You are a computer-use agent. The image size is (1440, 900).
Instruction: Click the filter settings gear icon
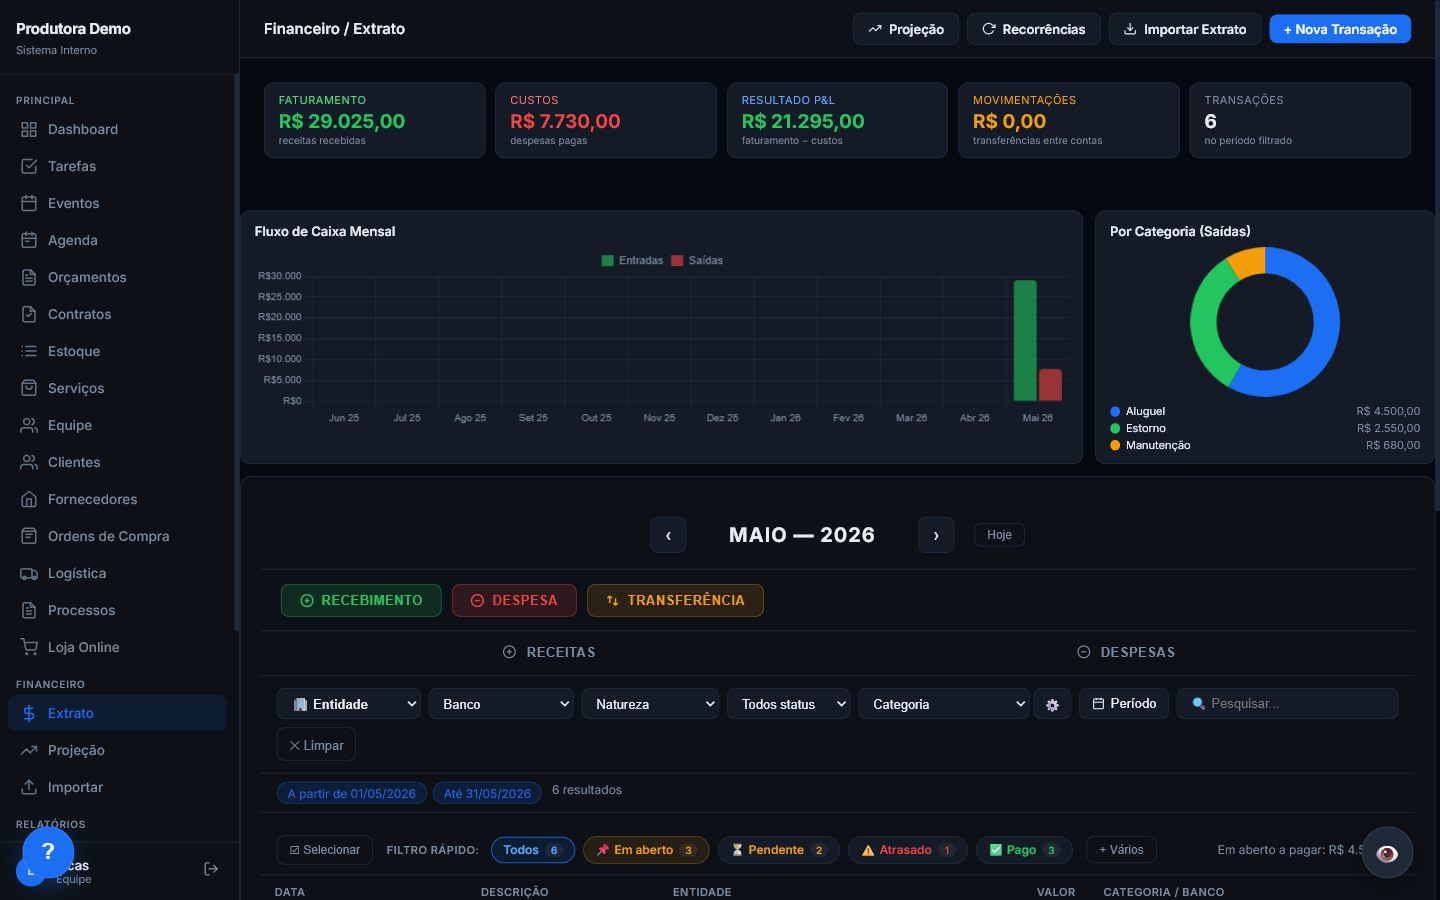1052,704
